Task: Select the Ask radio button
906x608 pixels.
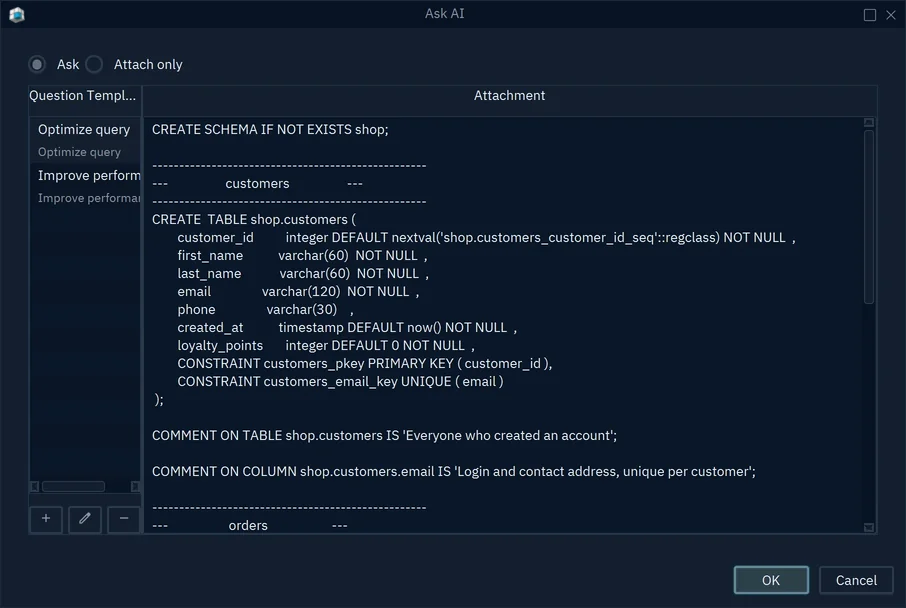Action: 37,64
